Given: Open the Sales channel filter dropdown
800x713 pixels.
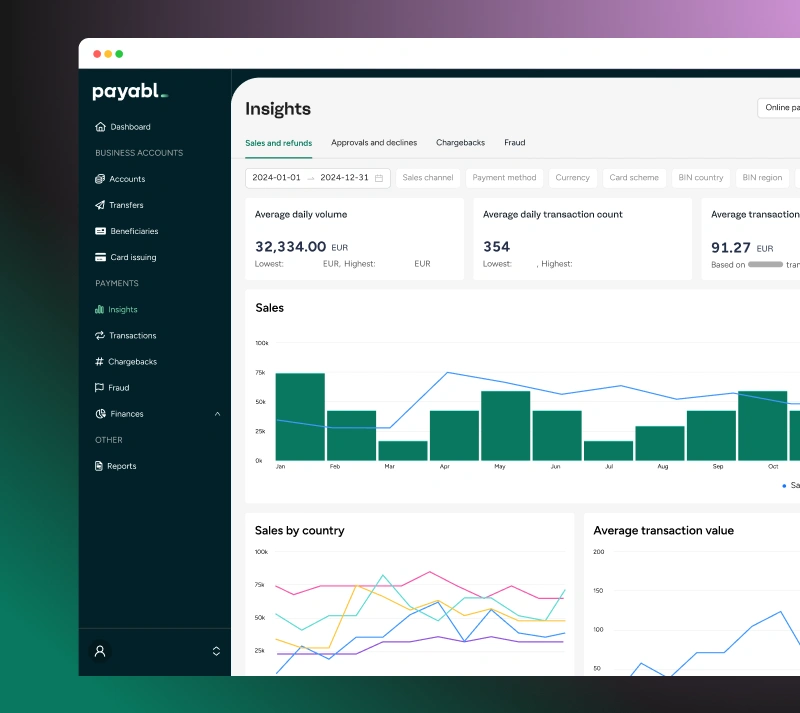Looking at the screenshot, I should point(428,178).
